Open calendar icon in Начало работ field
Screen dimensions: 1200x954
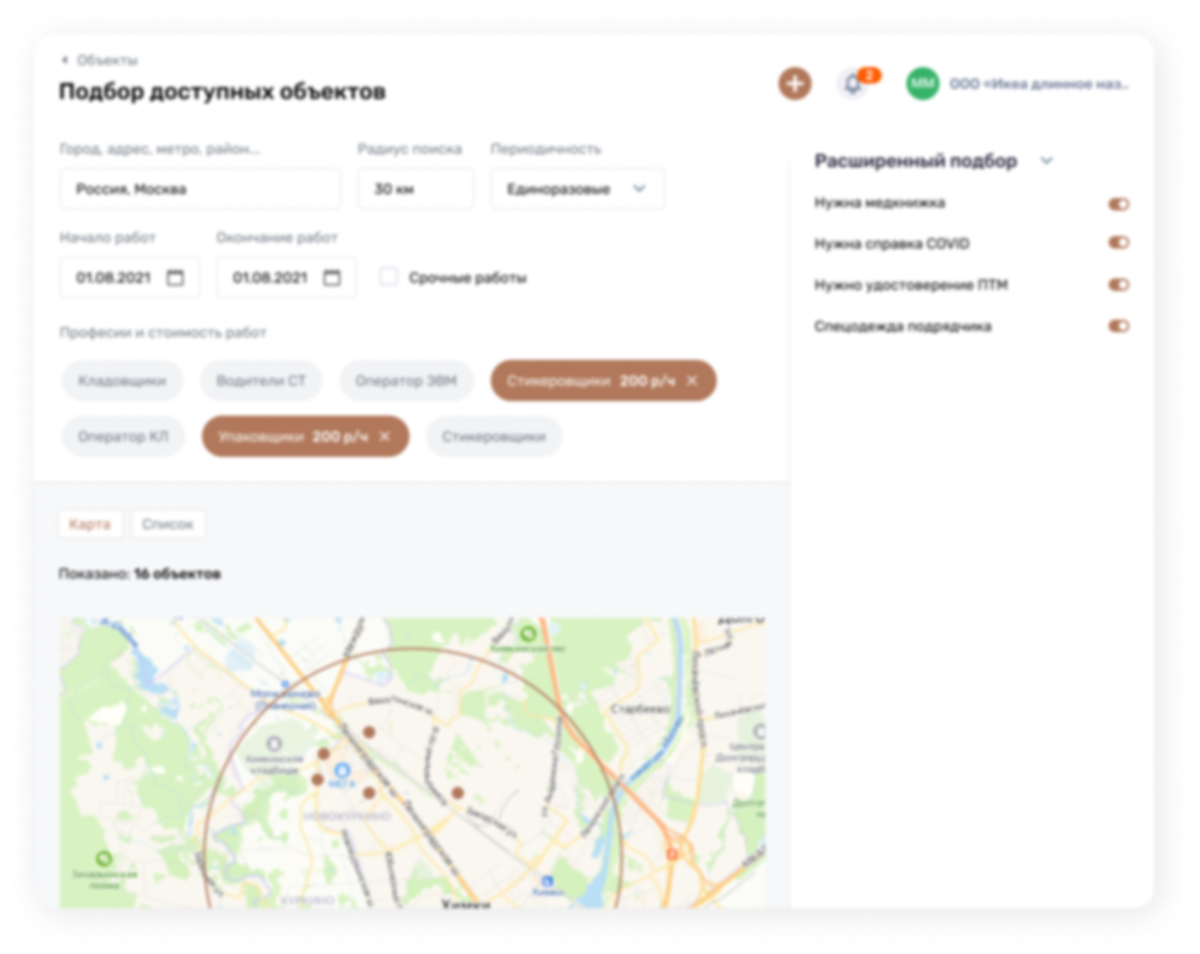pyautogui.click(x=175, y=278)
